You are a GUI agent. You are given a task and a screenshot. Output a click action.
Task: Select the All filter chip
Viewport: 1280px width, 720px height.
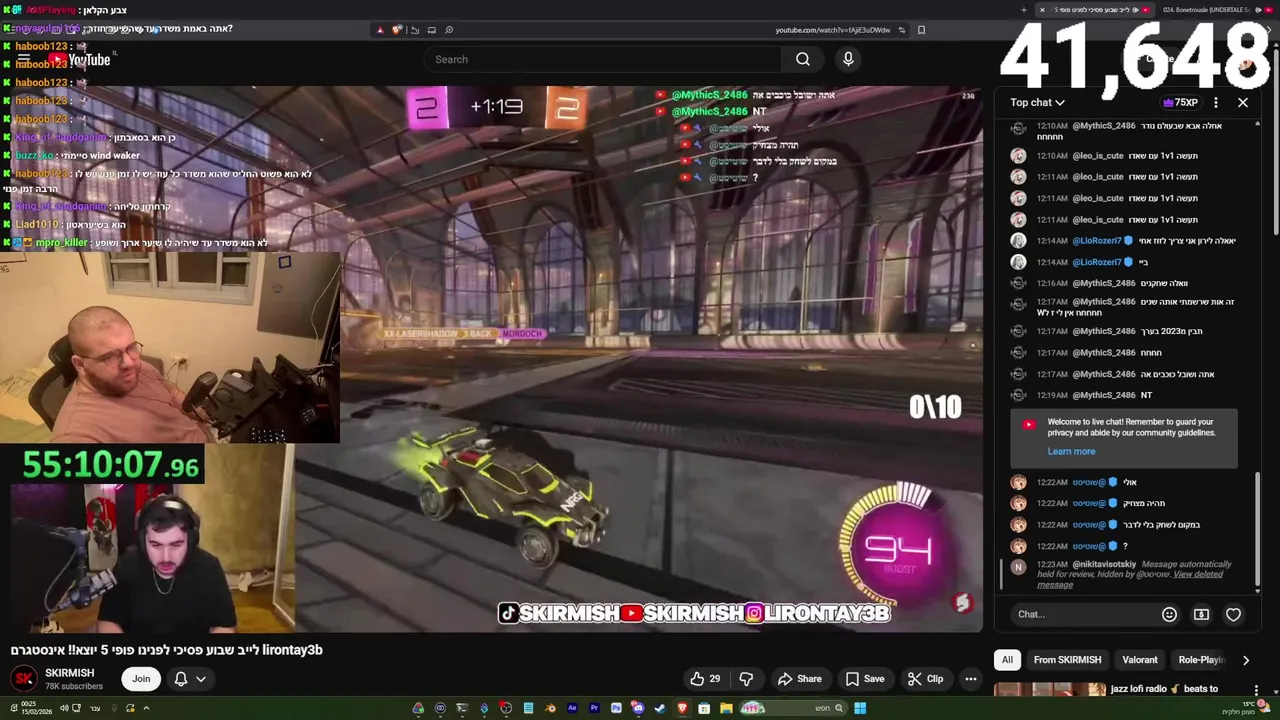pos(1007,660)
